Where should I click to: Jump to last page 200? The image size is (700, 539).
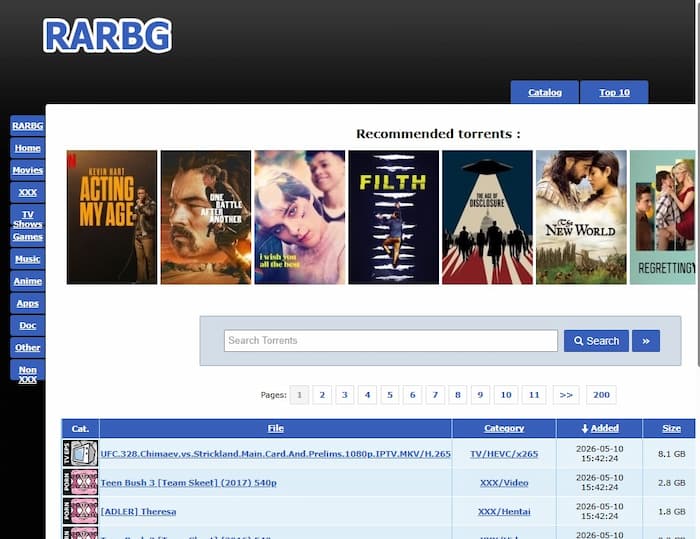click(x=601, y=395)
